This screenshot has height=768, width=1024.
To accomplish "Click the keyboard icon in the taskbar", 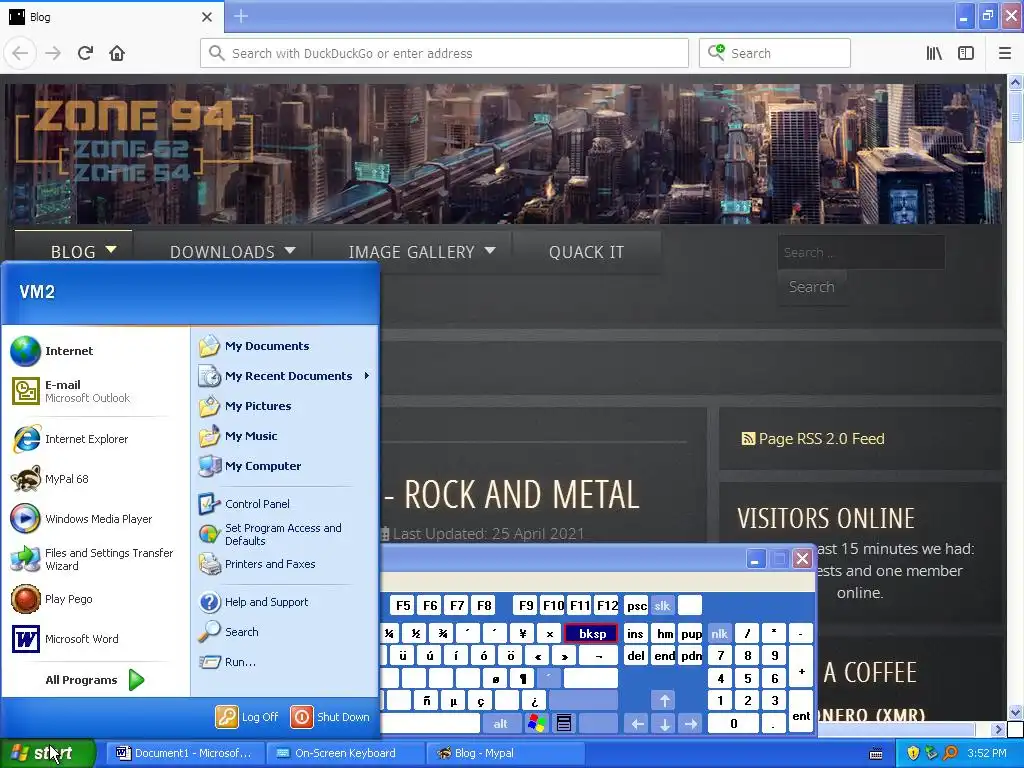I will pos(876,754).
